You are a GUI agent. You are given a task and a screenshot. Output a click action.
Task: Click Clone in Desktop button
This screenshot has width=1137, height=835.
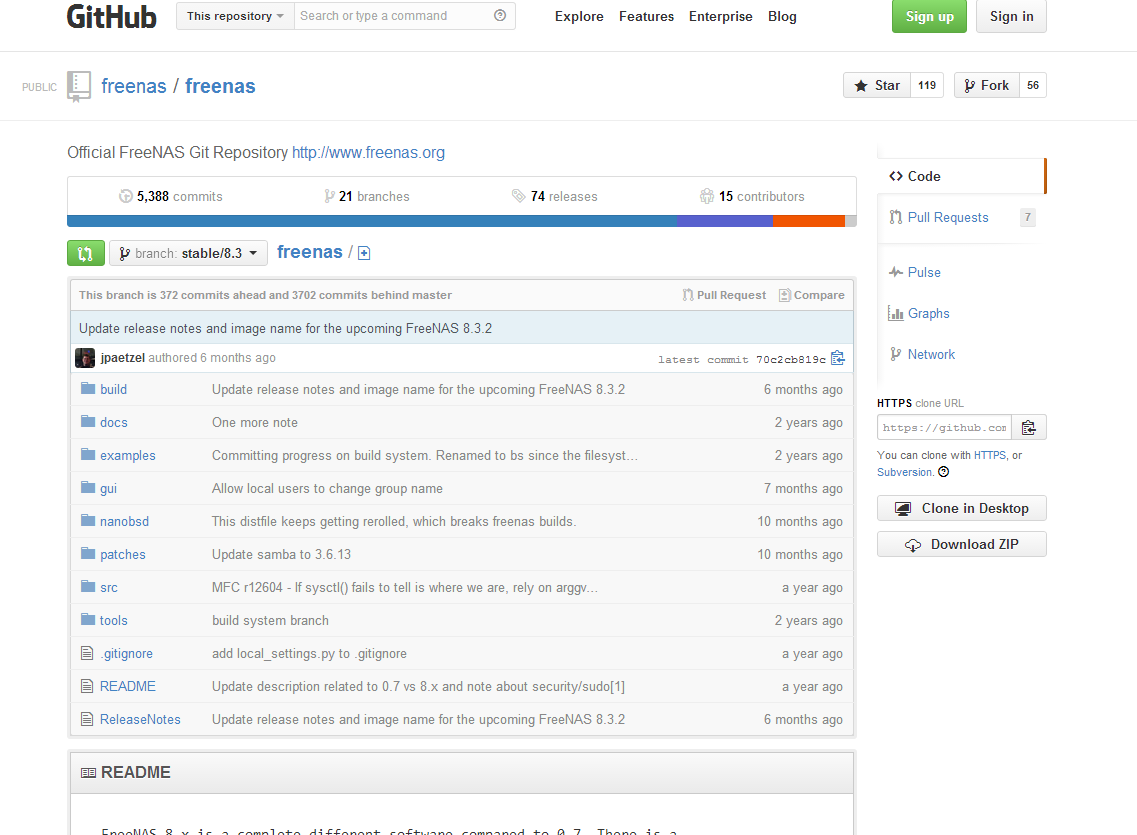tap(962, 508)
